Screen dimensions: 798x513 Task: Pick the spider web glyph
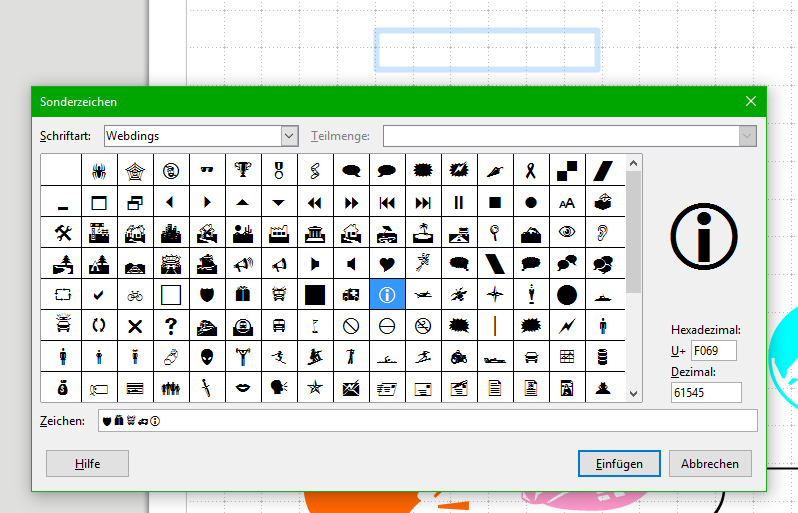tap(135, 170)
